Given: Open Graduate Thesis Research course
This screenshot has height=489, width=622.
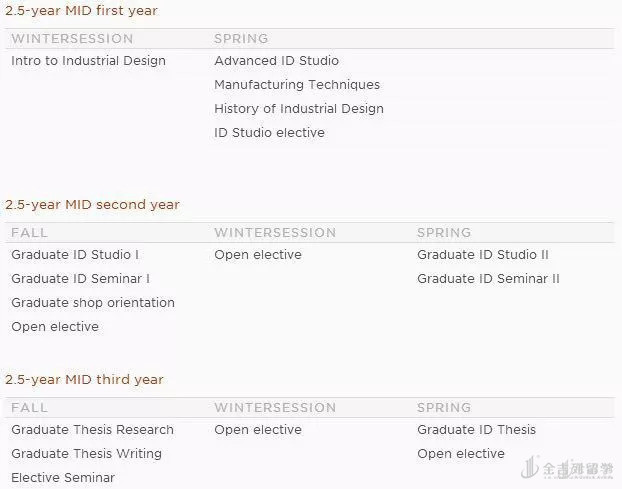Looking at the screenshot, I should pos(92,430).
